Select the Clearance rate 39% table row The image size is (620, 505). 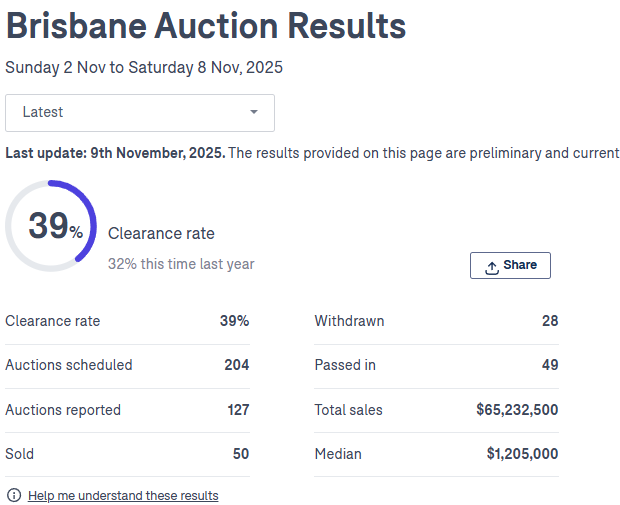(x=127, y=321)
